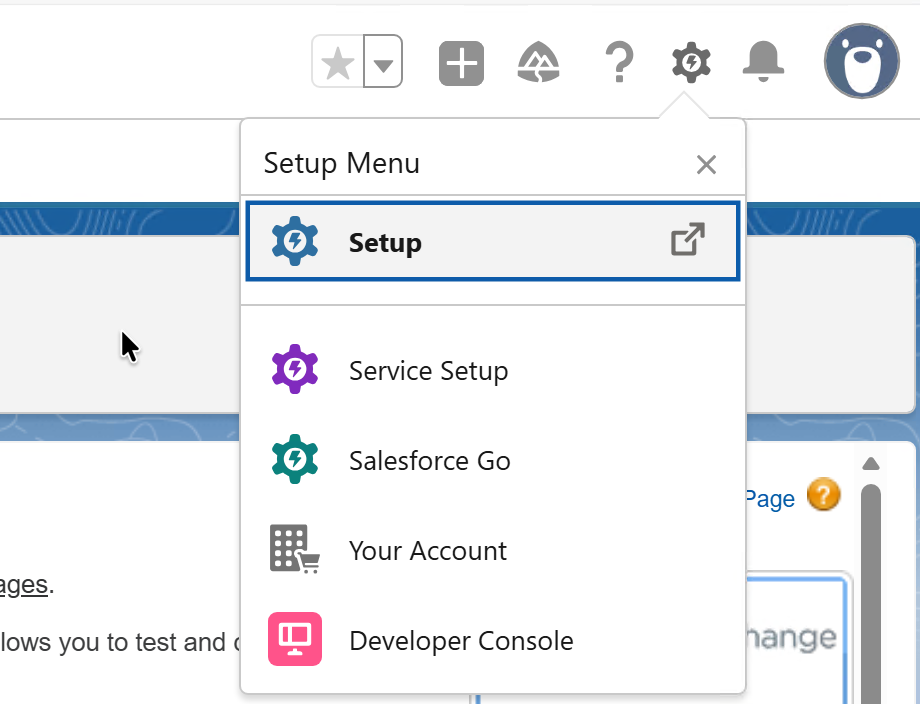The width and height of the screenshot is (920, 704).
Task: Follow the blue Page link
Action: click(771, 499)
